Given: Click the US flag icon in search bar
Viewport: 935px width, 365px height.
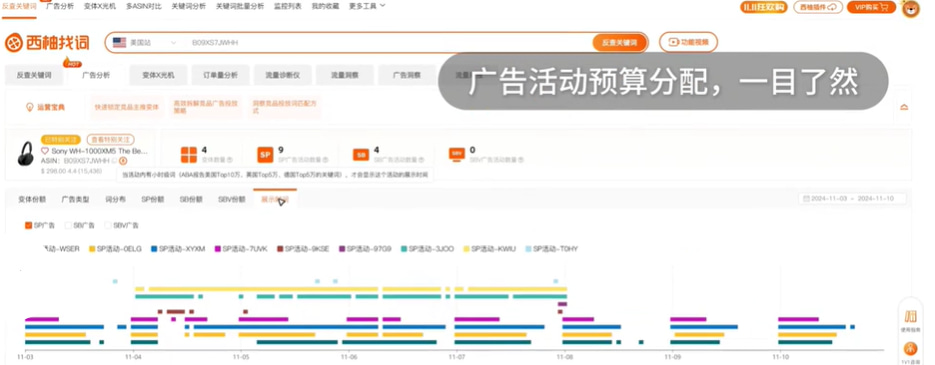Looking at the screenshot, I should (x=119, y=43).
